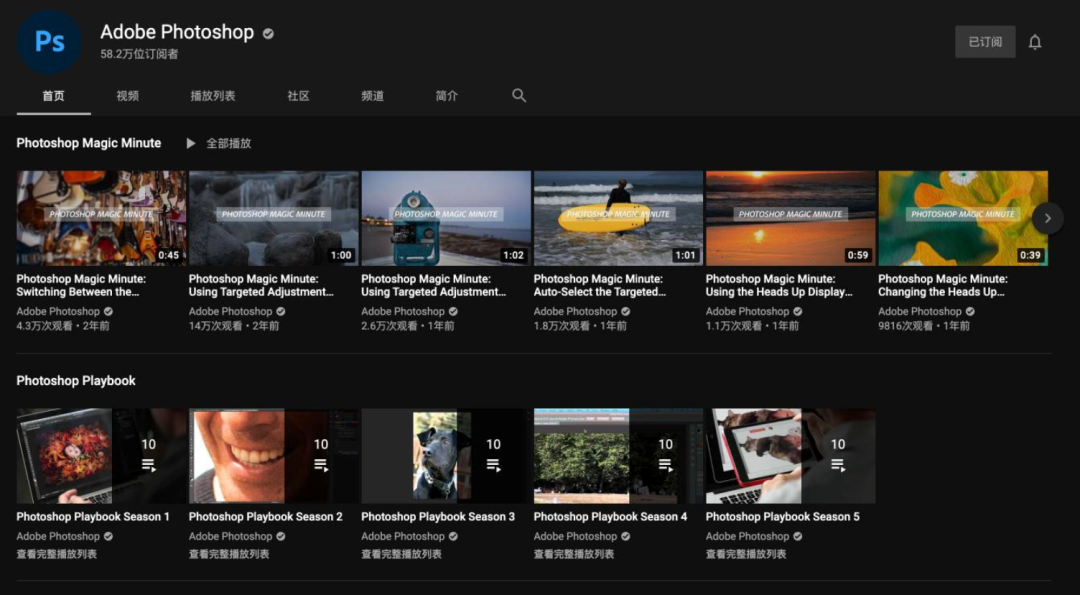Click playlist icon on Playbook Season 1 thumbnail
This screenshot has width=1080, height=595.
coord(149,465)
